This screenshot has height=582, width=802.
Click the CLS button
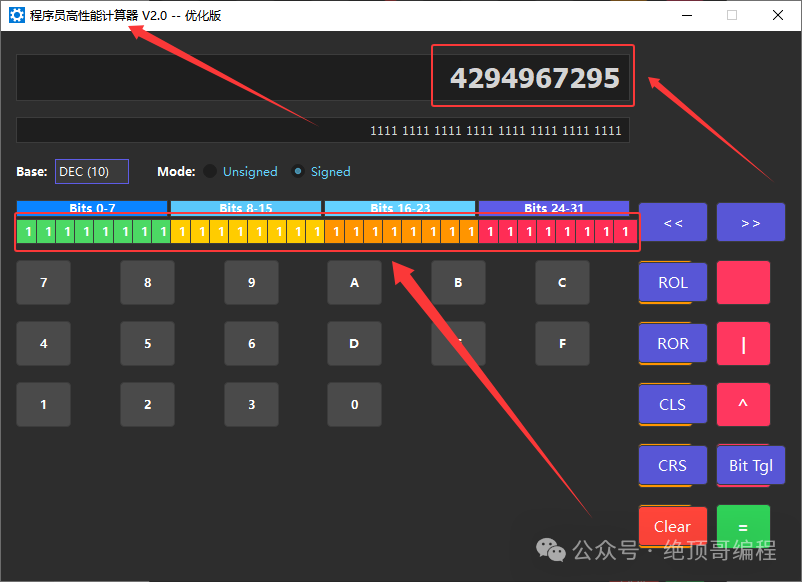[x=673, y=404]
